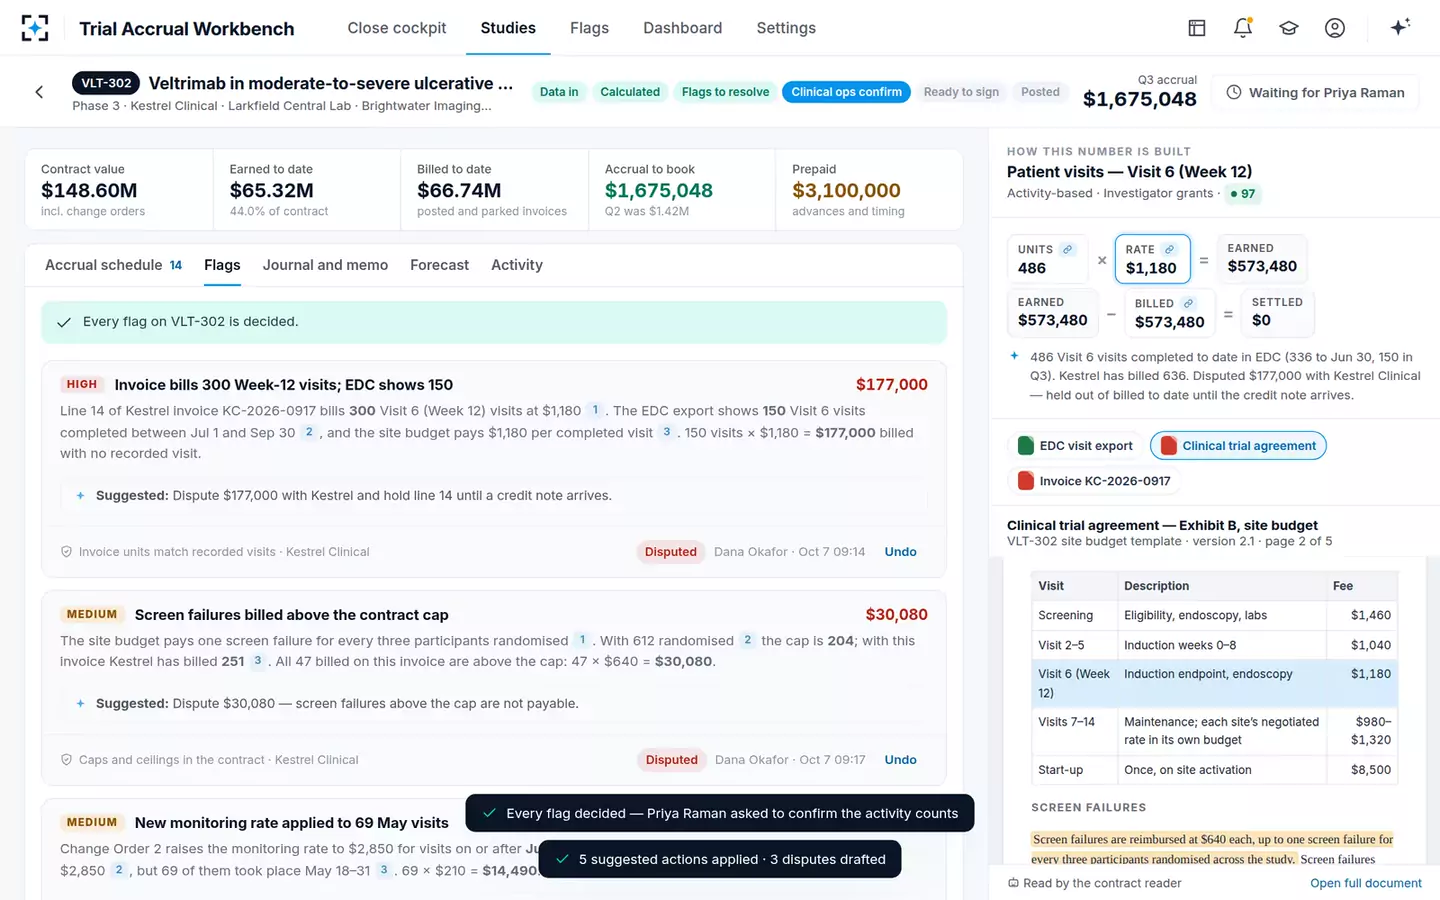Image resolution: width=1440 pixels, height=900 pixels.
Task: Open citation 2 after Jul 1 and Sep 30
Action: coord(309,432)
